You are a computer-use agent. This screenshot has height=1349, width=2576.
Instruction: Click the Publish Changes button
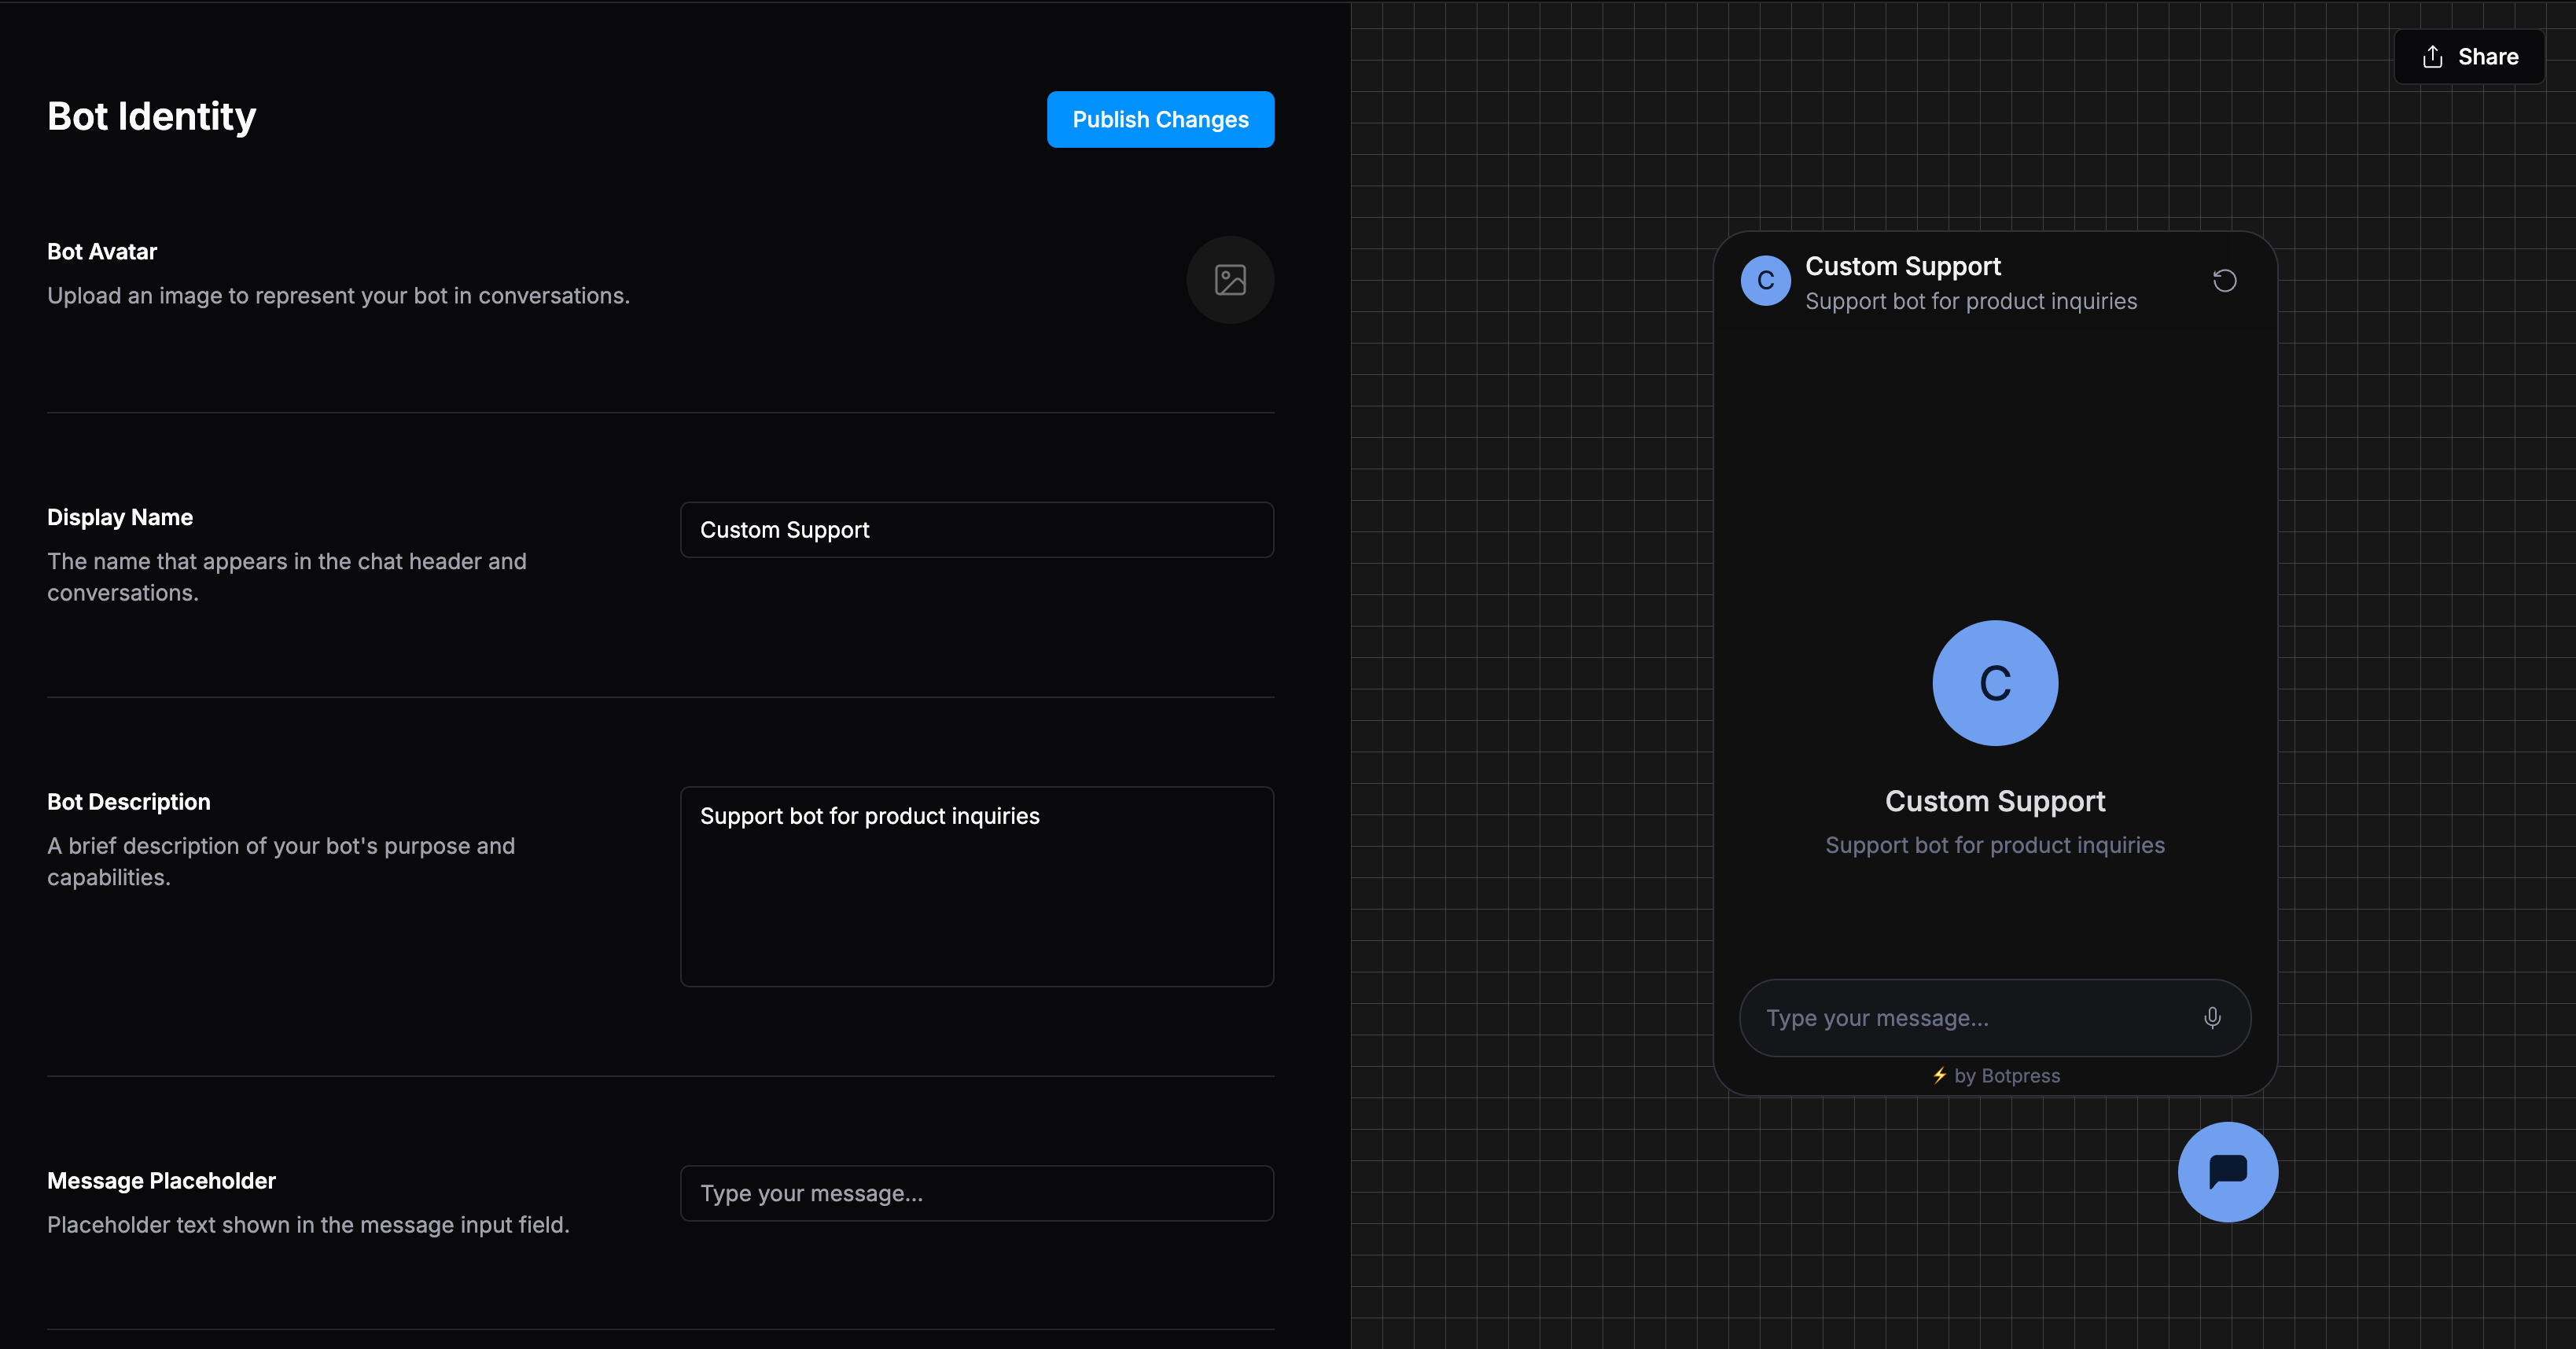(1160, 119)
